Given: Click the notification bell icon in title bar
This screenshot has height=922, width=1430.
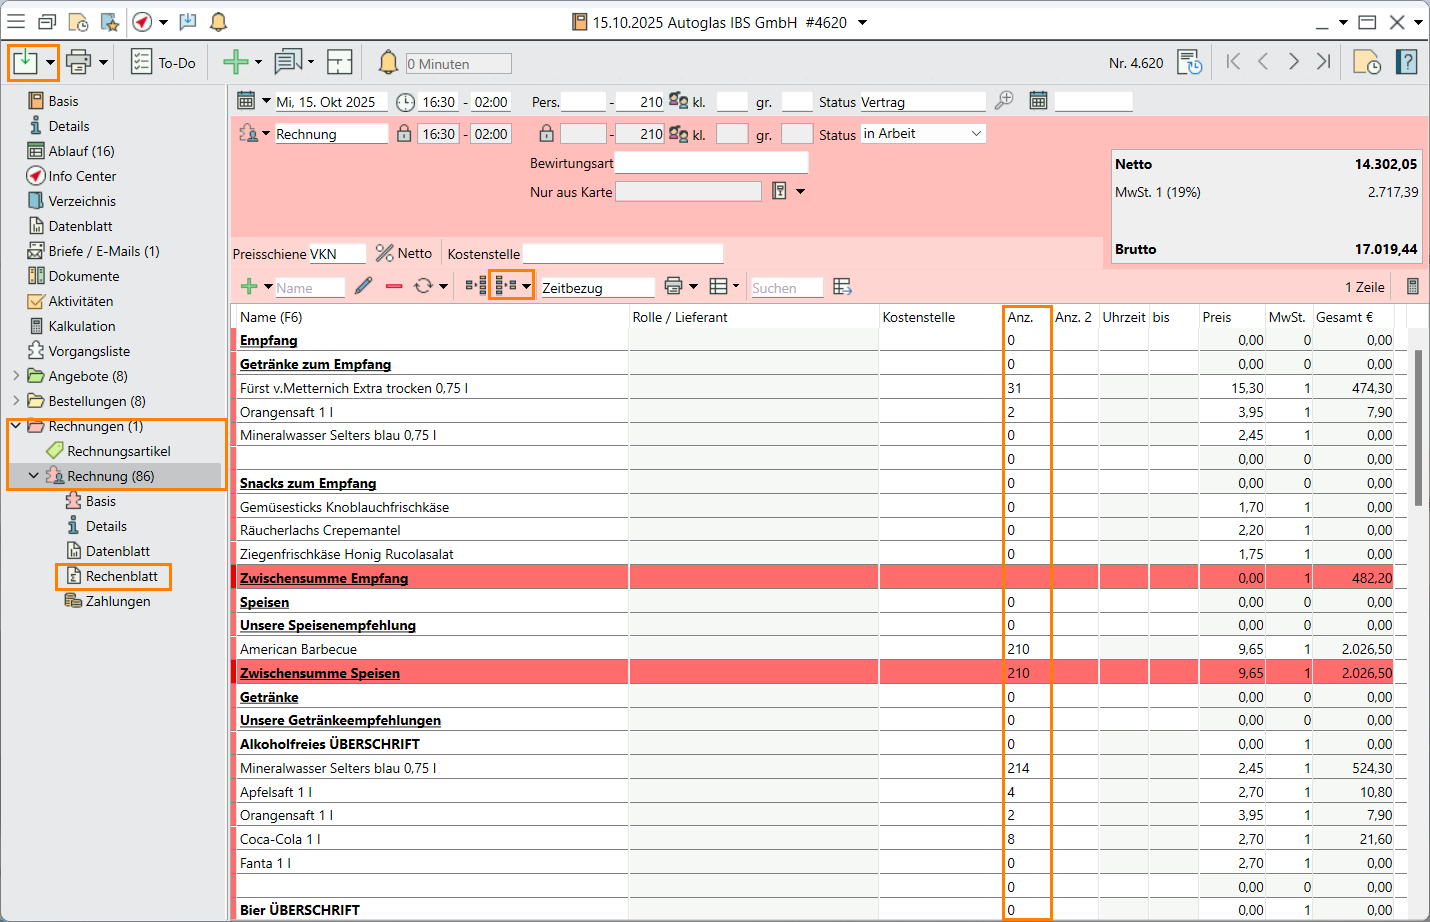Looking at the screenshot, I should 218,22.
